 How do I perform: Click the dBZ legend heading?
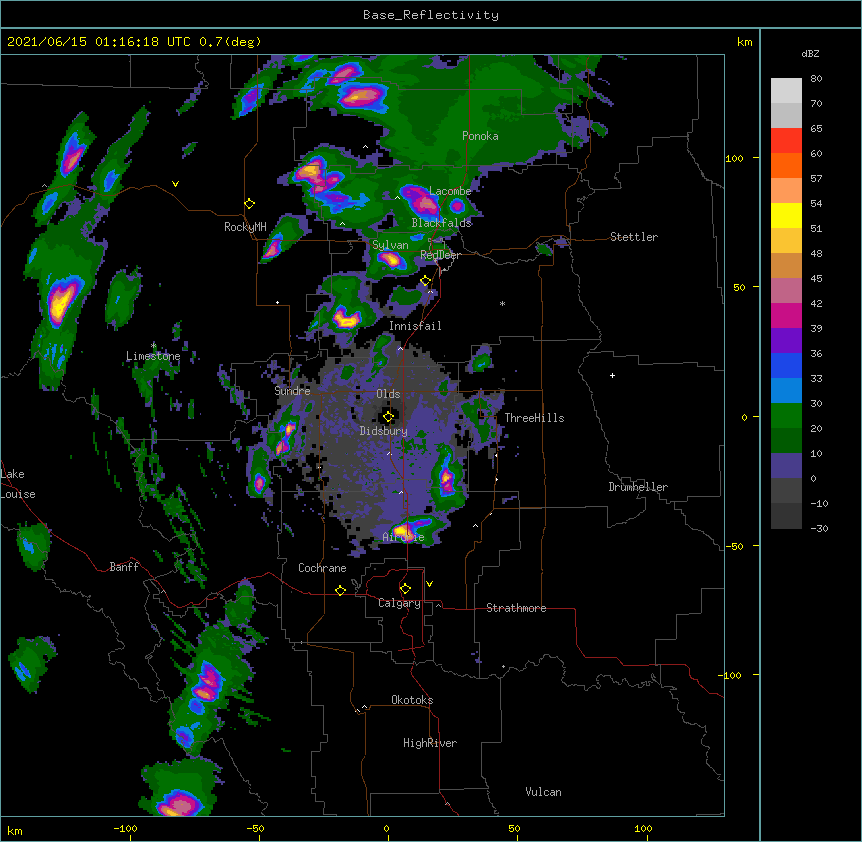tap(810, 53)
